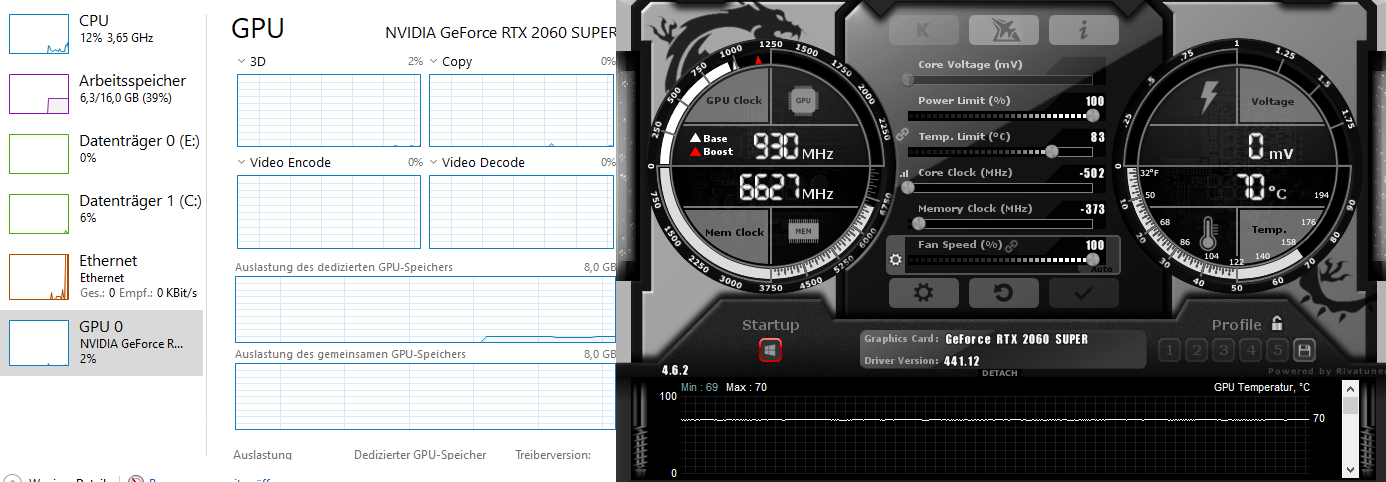This screenshot has width=1386, height=482.
Task: Expand the 3D engine dropdown in Task Manager
Action: [x=241, y=62]
